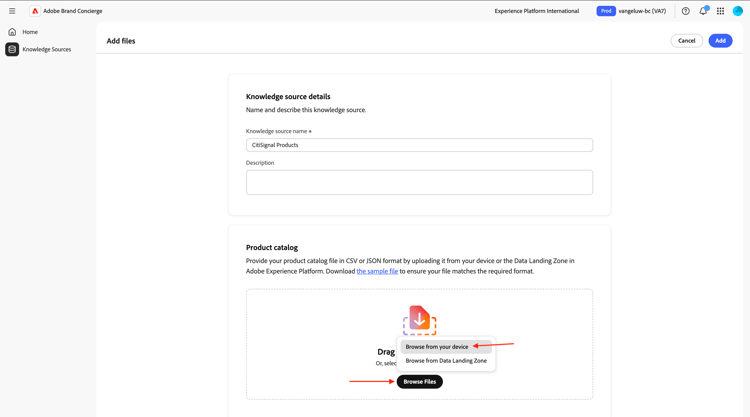Open the app switcher grid icon

coord(720,11)
